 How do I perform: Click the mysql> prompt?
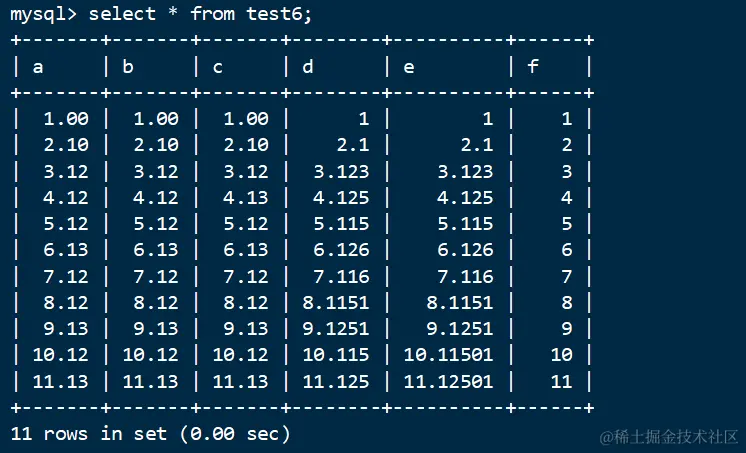pos(43,14)
